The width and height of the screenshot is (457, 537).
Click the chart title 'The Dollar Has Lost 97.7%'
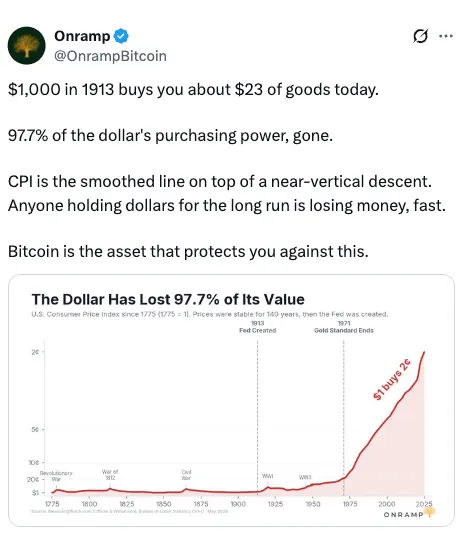click(168, 299)
